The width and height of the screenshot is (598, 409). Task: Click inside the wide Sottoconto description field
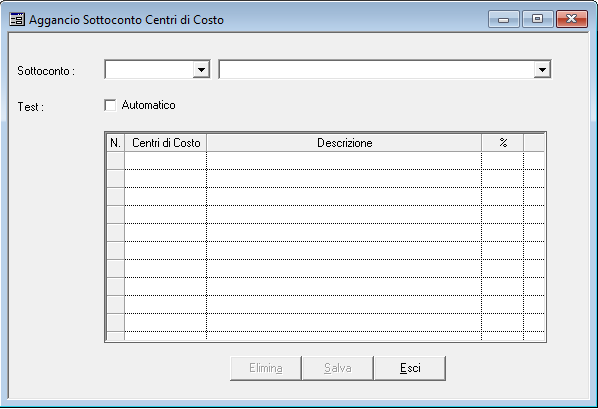point(377,69)
